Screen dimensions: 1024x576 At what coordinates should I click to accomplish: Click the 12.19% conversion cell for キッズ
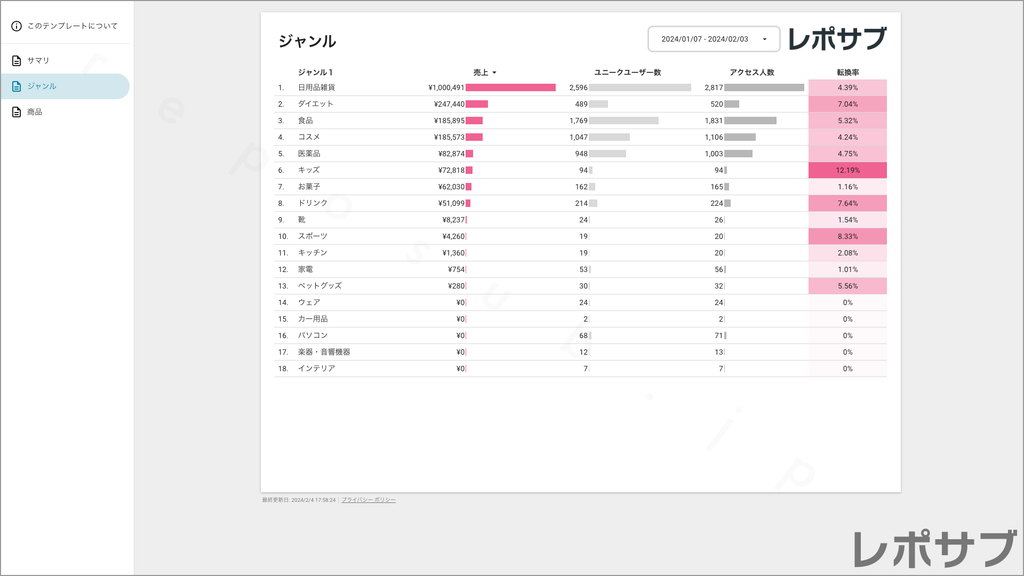847,170
